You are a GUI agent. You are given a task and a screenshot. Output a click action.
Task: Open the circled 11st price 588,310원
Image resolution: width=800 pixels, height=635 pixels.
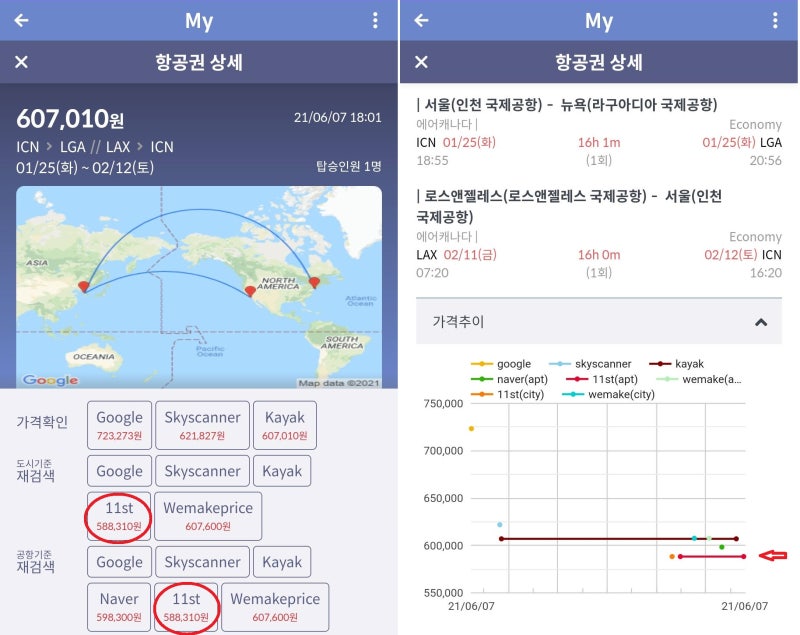coord(118,515)
